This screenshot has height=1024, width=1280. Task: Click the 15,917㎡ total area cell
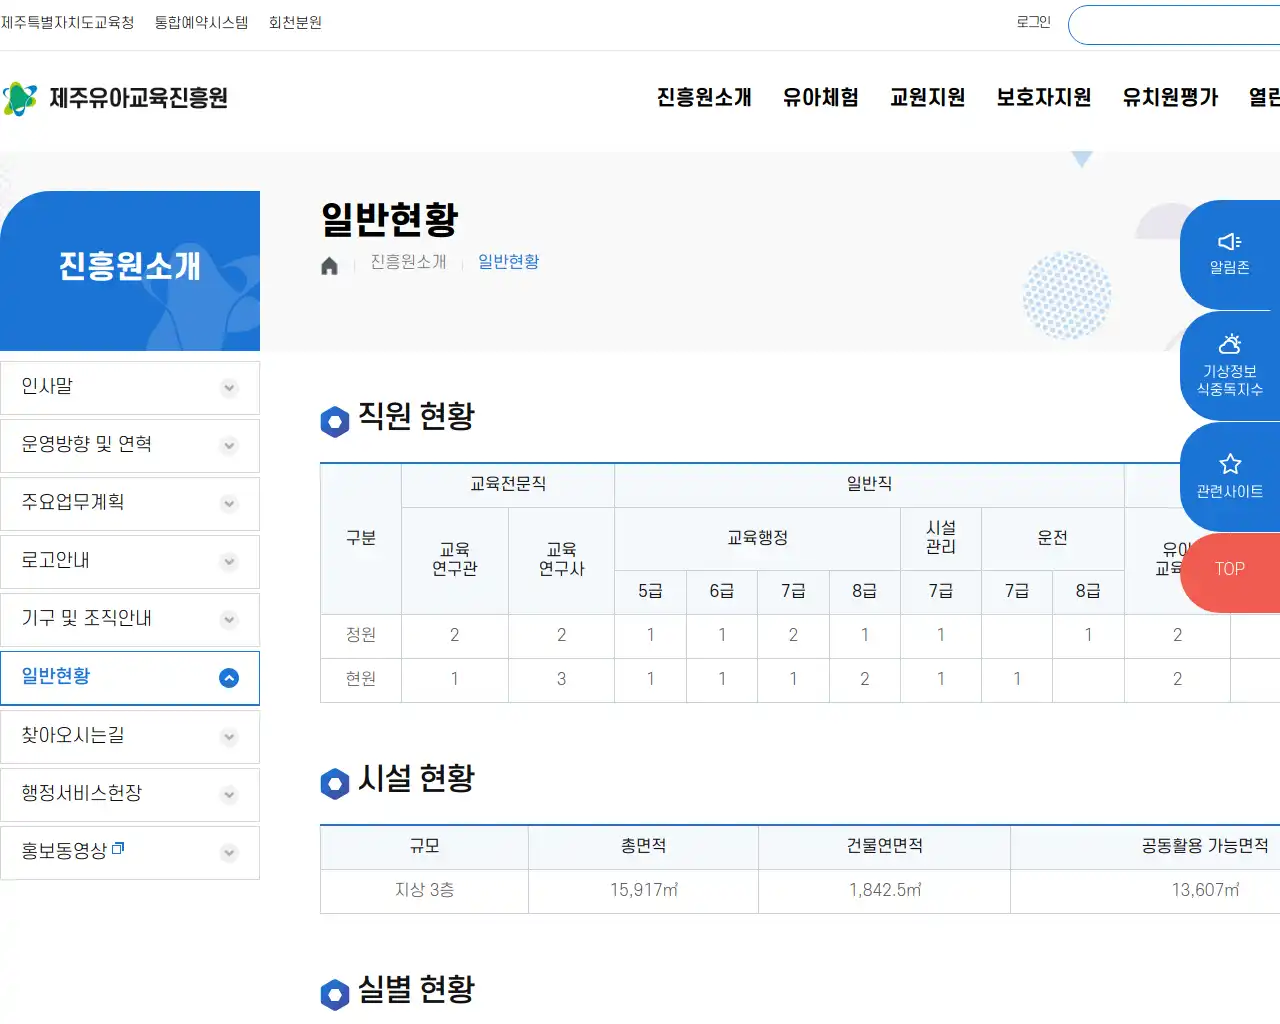point(644,890)
